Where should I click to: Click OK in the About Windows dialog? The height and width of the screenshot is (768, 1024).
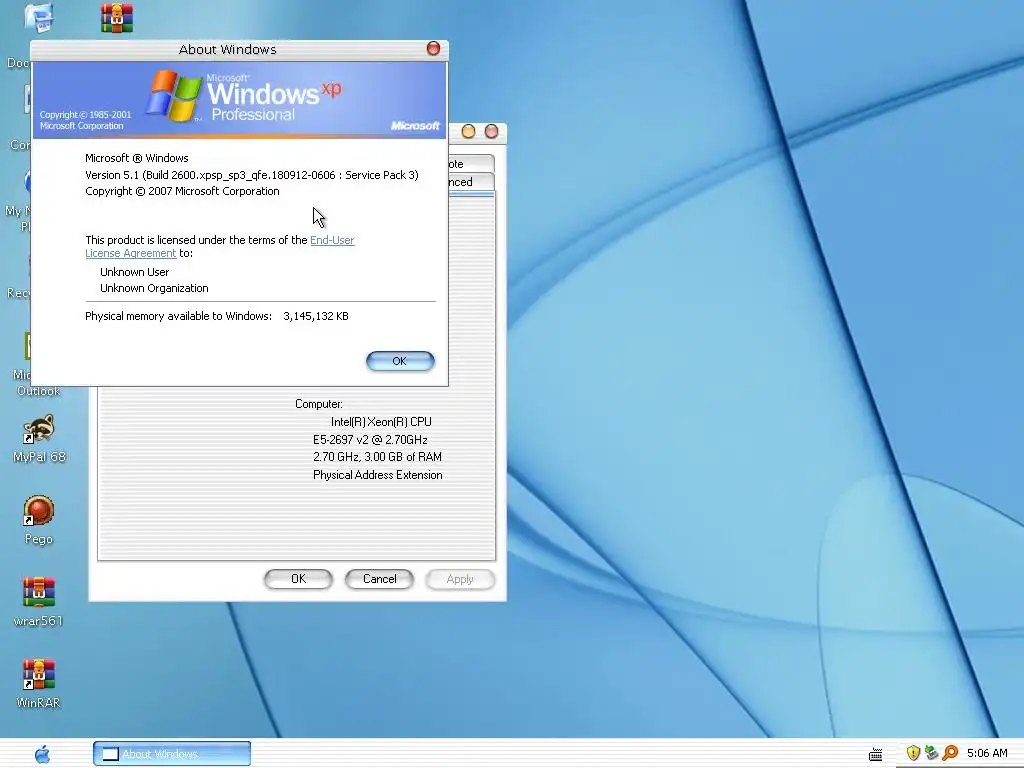[x=400, y=361]
